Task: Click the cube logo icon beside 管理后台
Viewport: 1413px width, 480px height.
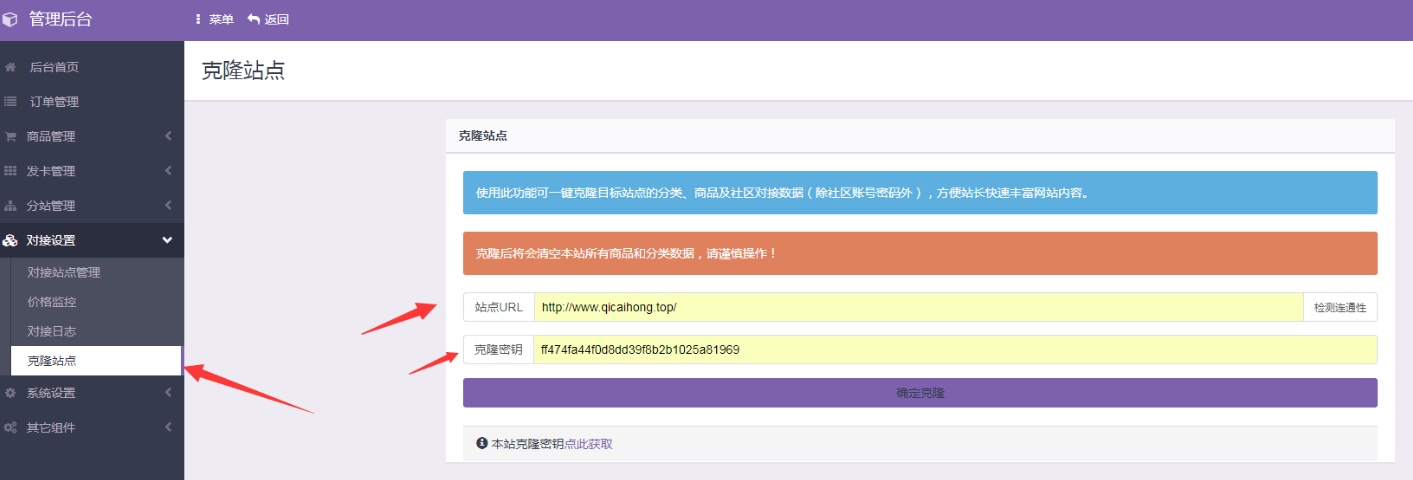Action: pos(11,19)
